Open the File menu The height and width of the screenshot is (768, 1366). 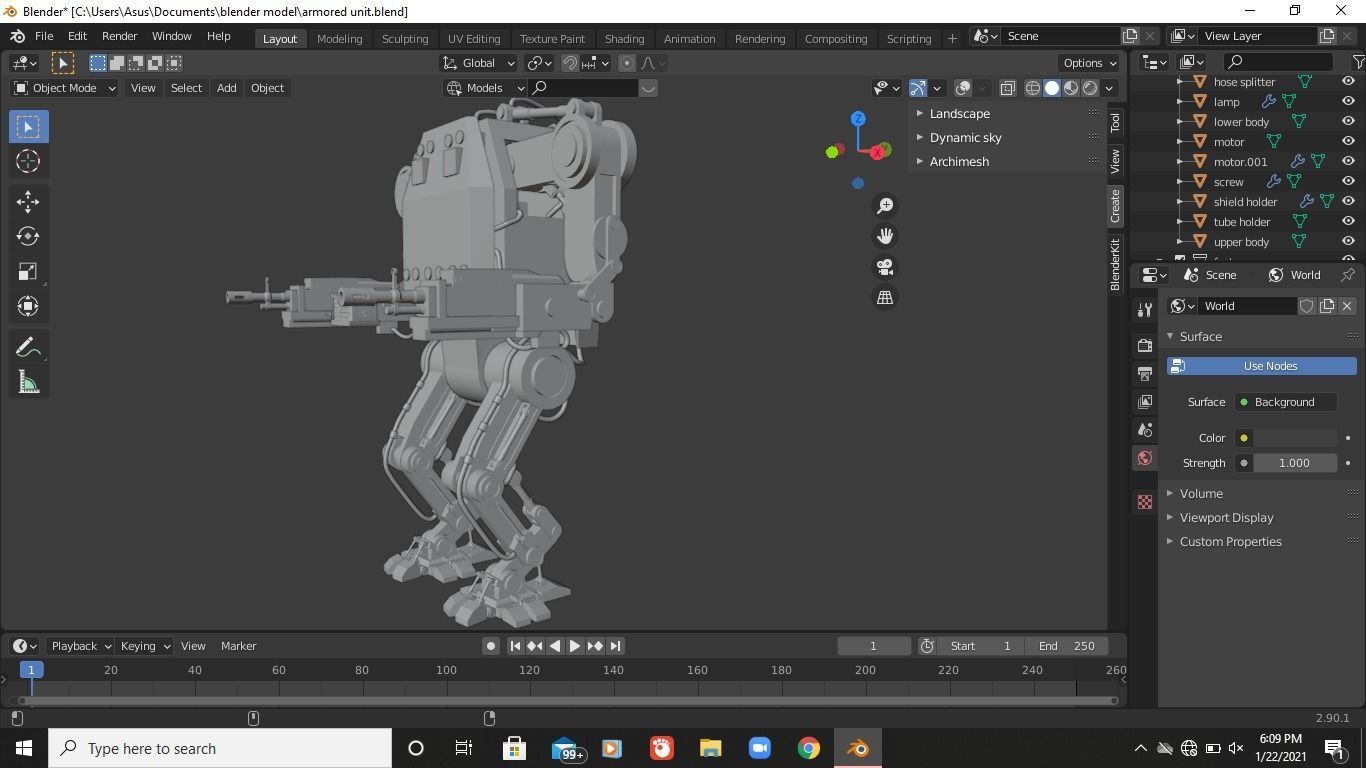(44, 36)
